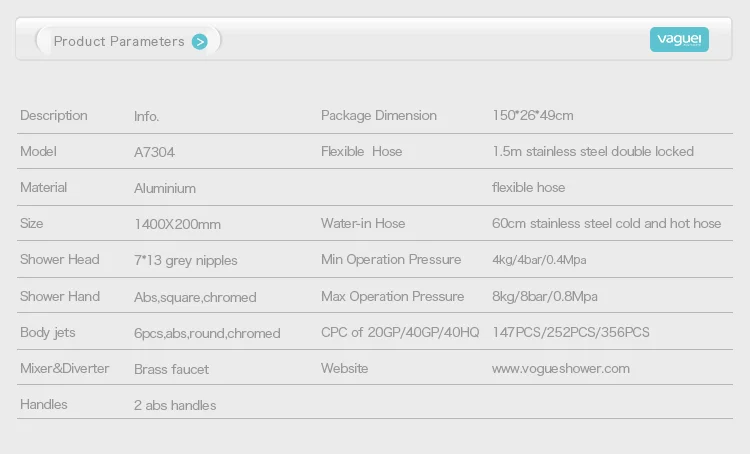Click the Shower Hand label
Image resolution: width=750 pixels, height=454 pixels.
click(60, 297)
